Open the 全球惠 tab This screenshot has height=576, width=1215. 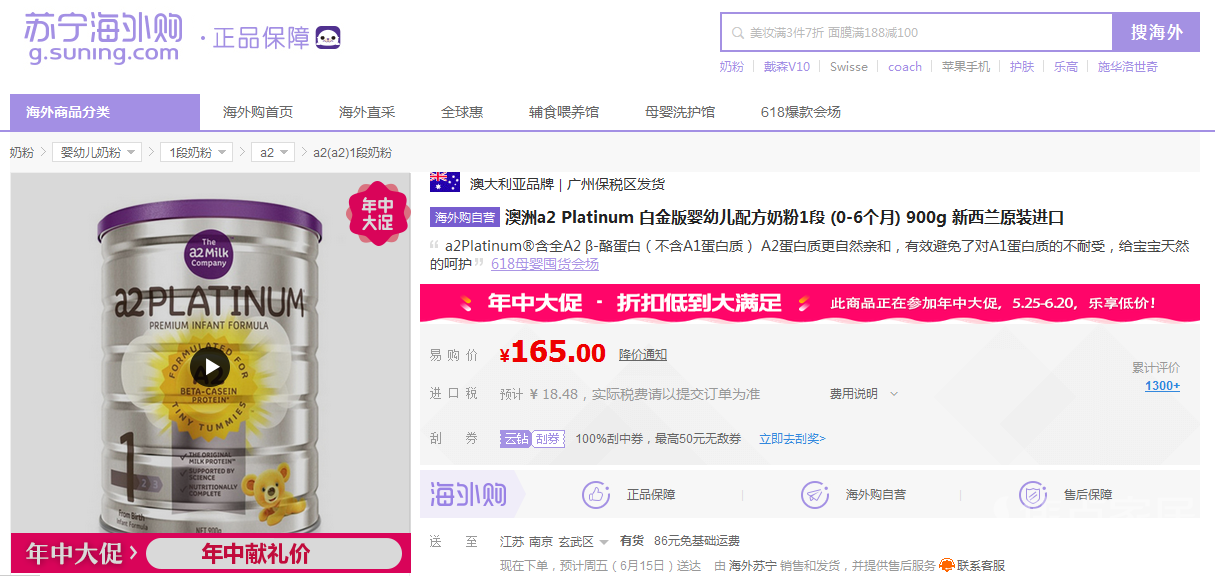click(462, 112)
